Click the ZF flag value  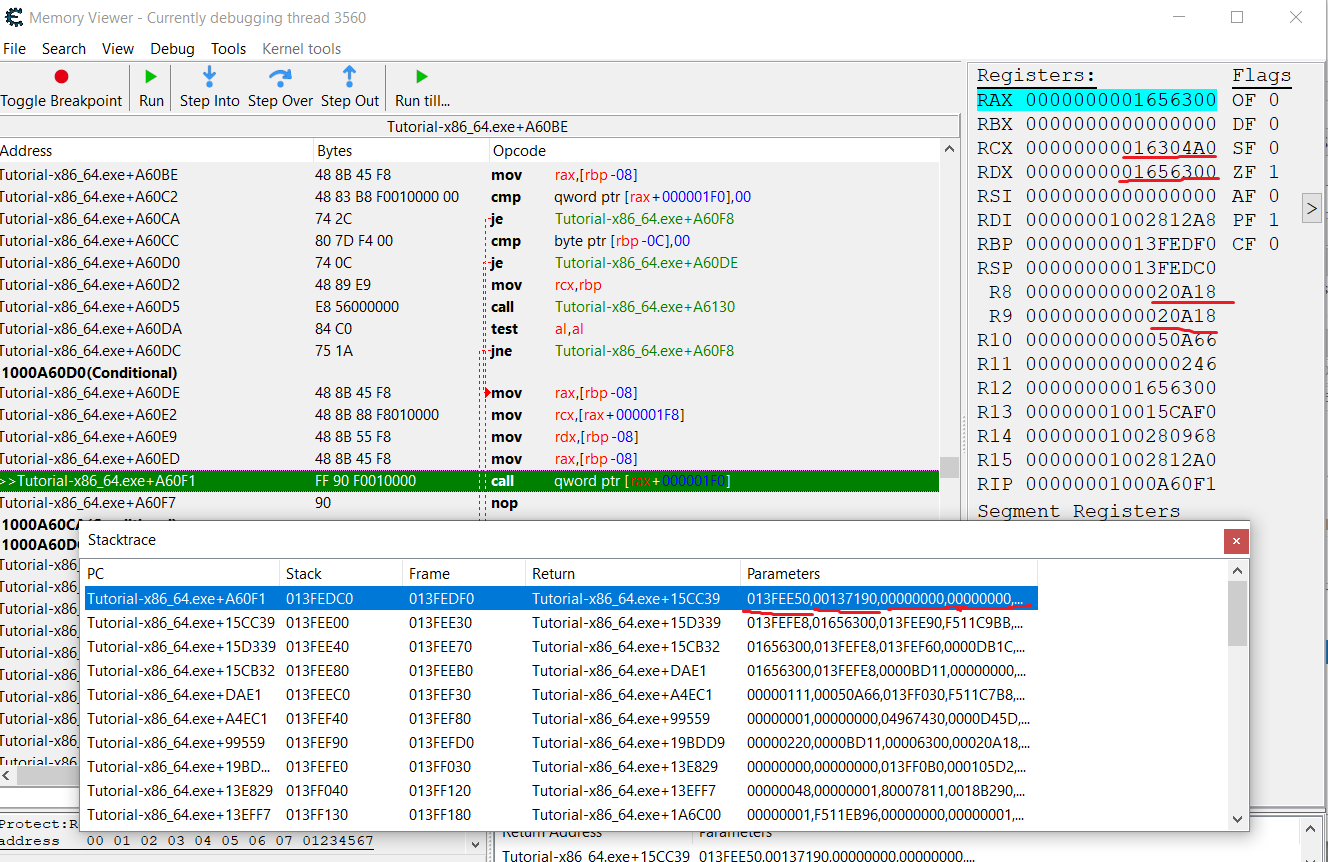point(1273,172)
